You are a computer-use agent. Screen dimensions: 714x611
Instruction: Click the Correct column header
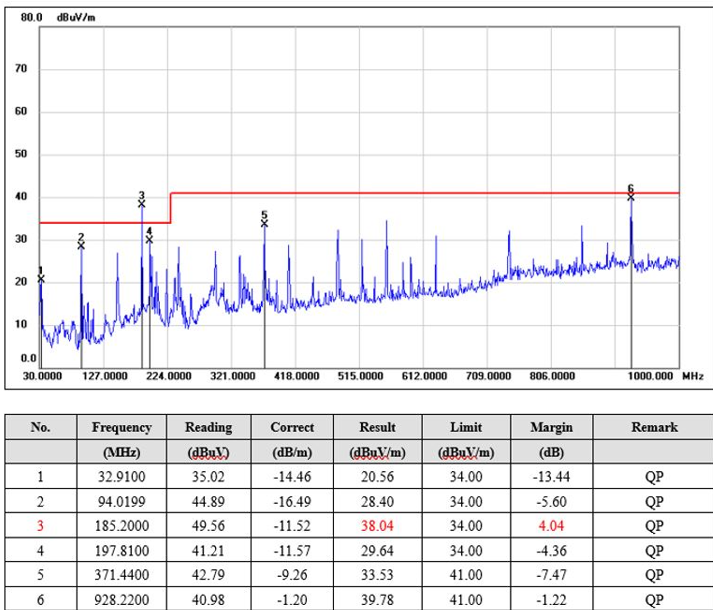(292, 427)
